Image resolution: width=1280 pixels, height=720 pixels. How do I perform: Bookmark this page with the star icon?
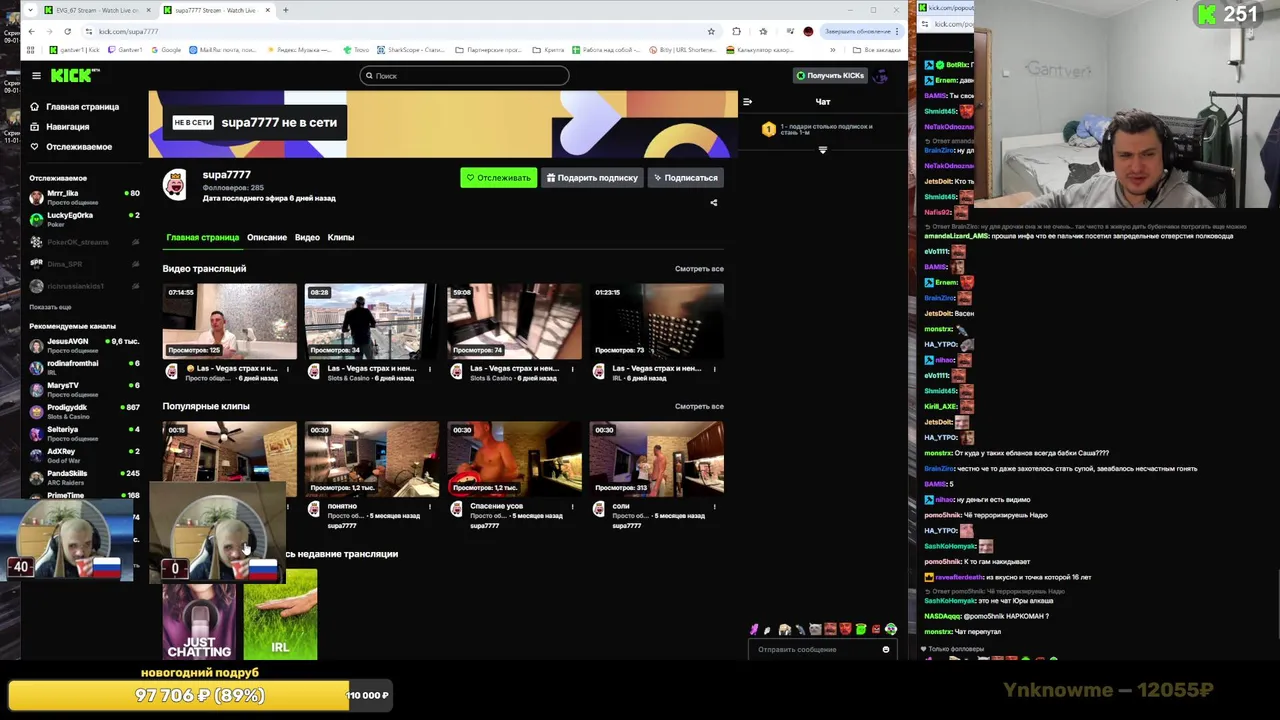point(711,31)
